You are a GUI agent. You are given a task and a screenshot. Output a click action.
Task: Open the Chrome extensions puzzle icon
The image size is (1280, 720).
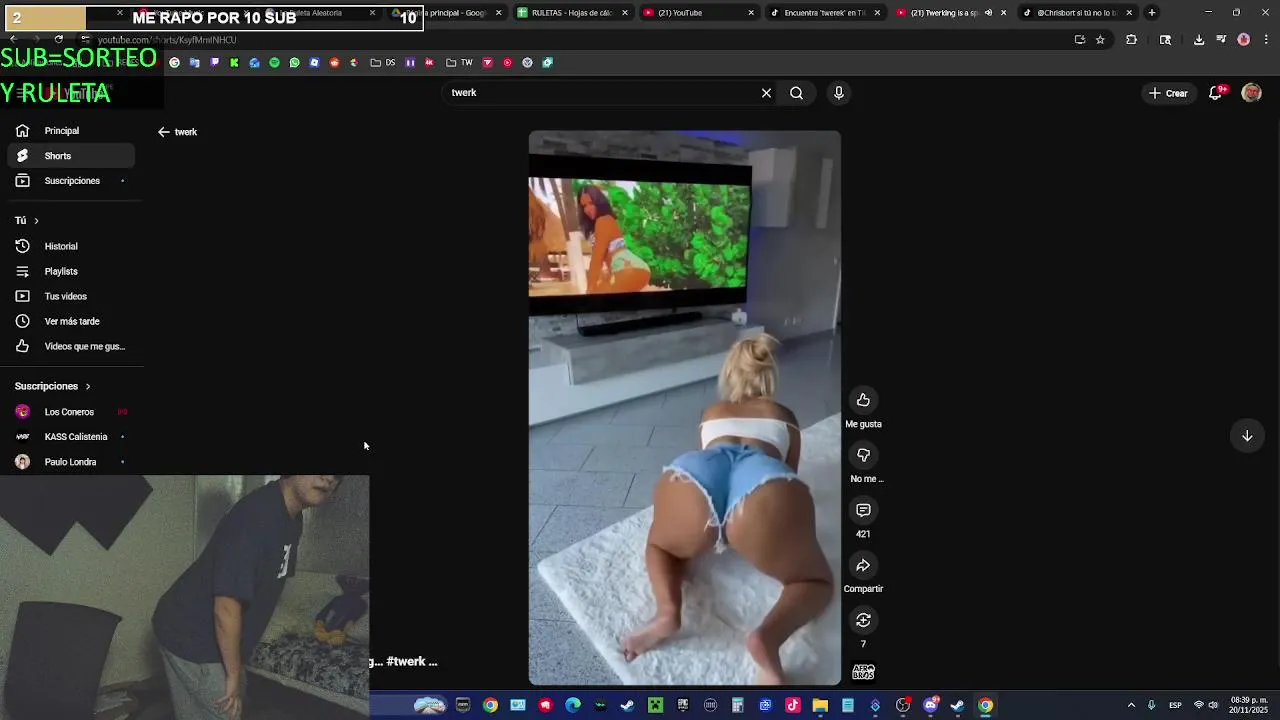(x=1132, y=40)
